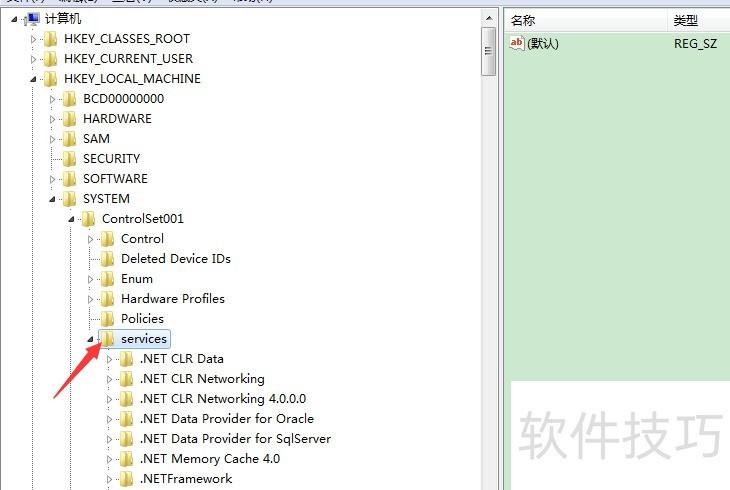Click the tree pane vertical scrollbar thumb
Viewport: 730px width, 490px height.
(488, 52)
